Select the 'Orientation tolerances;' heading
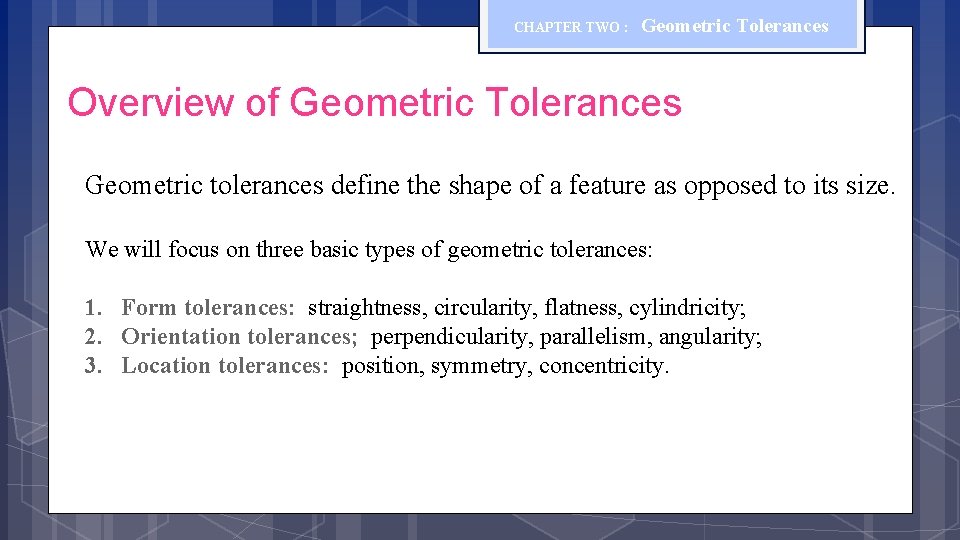 [x=239, y=337]
